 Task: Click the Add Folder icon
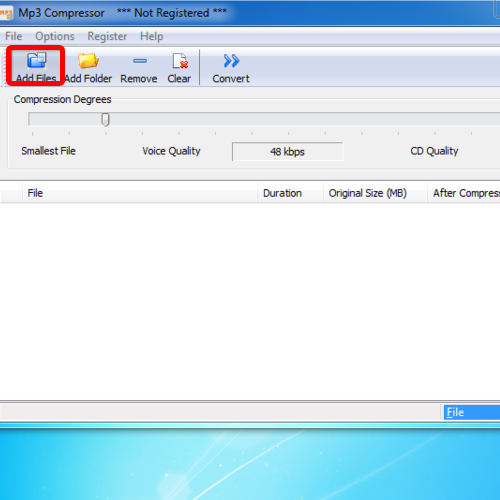[88, 61]
